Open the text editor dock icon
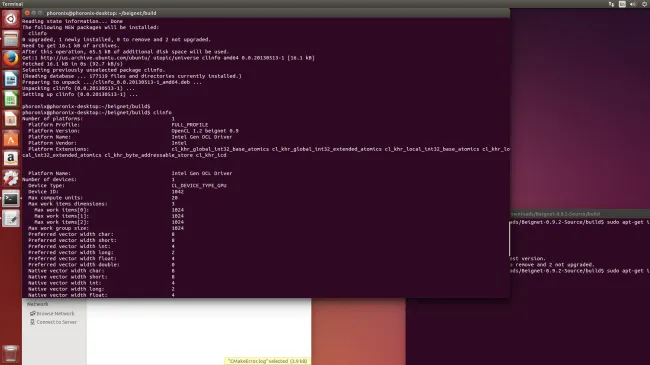This screenshot has height=365, width=650. (11, 219)
